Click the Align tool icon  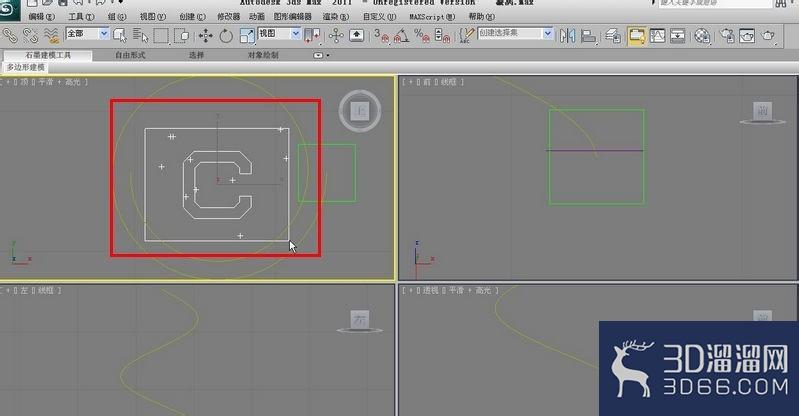[589, 36]
